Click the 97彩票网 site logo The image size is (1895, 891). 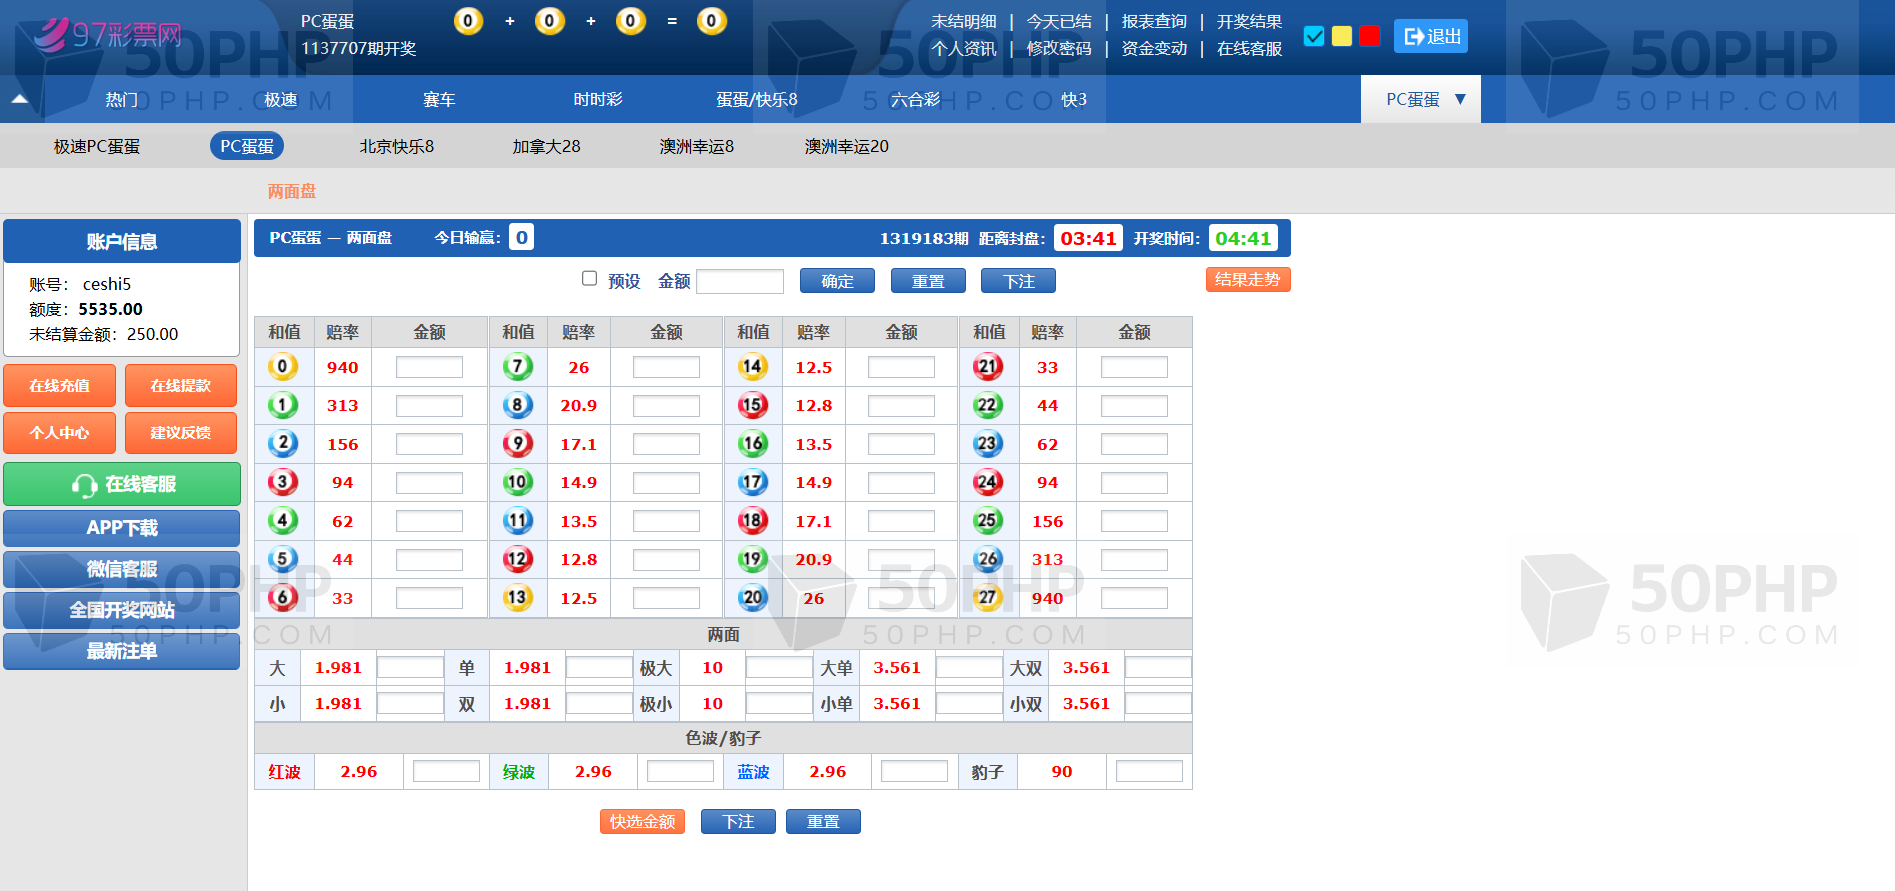coord(108,35)
